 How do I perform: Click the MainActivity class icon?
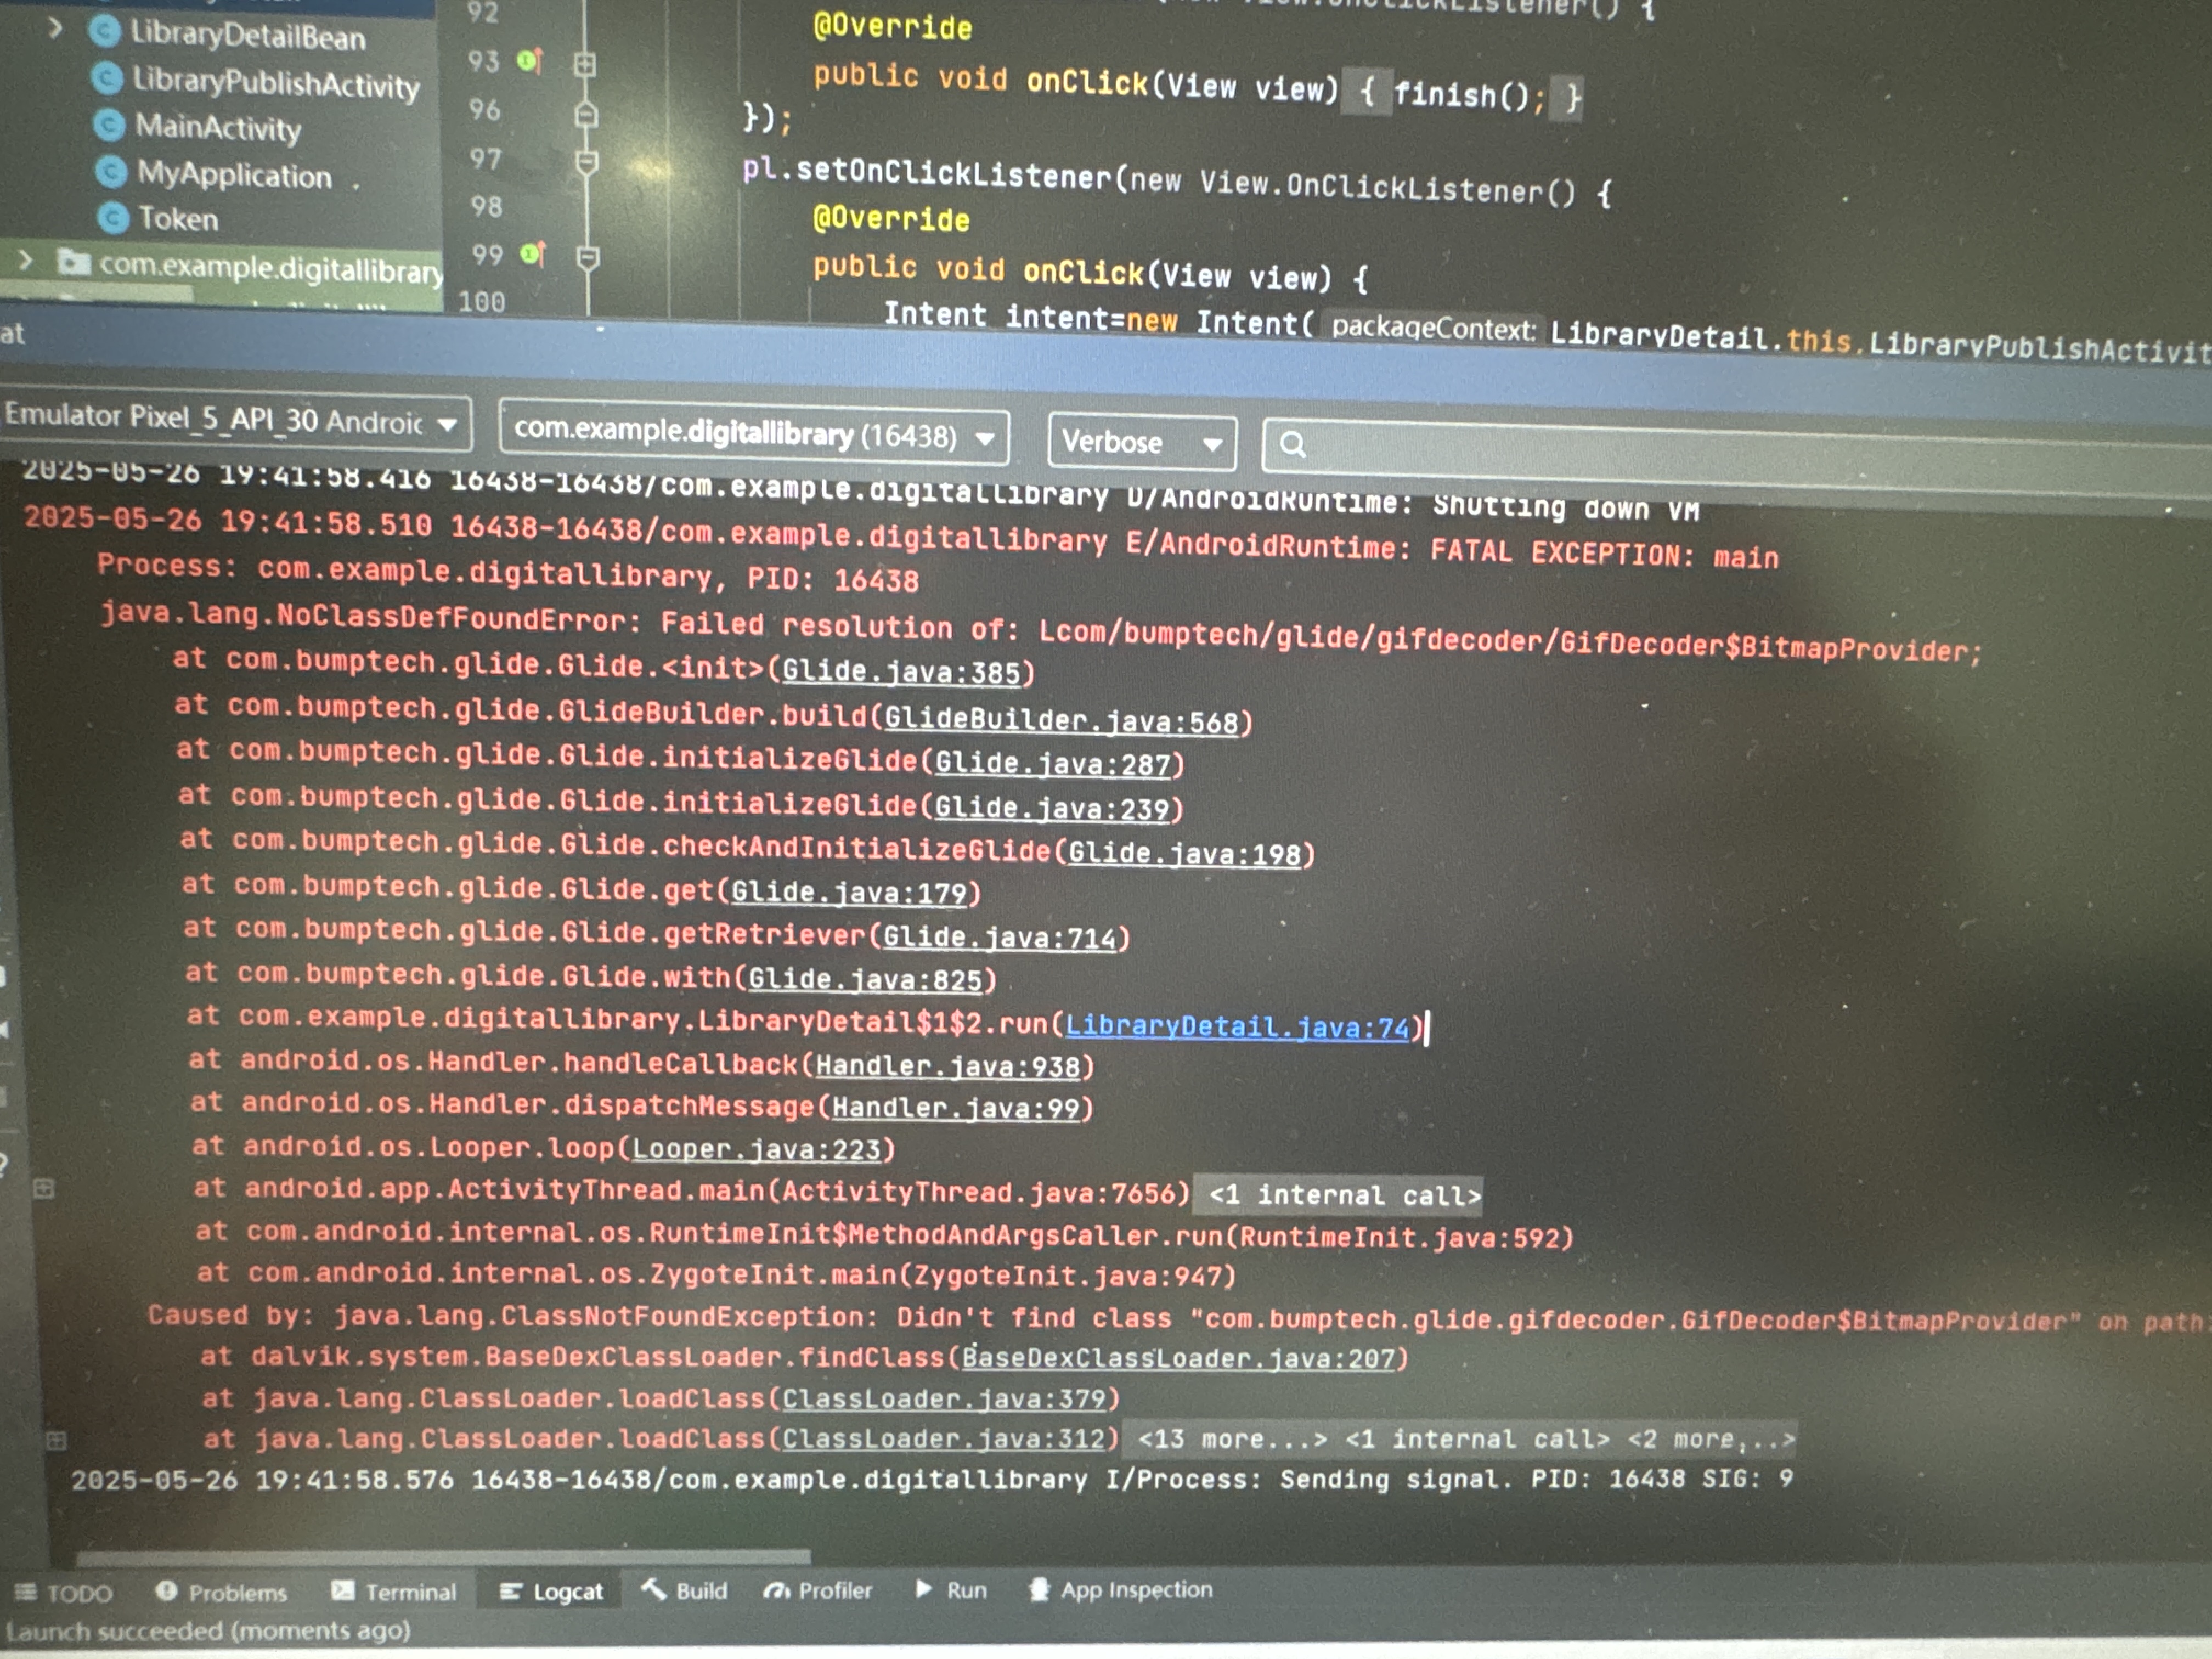[109, 125]
